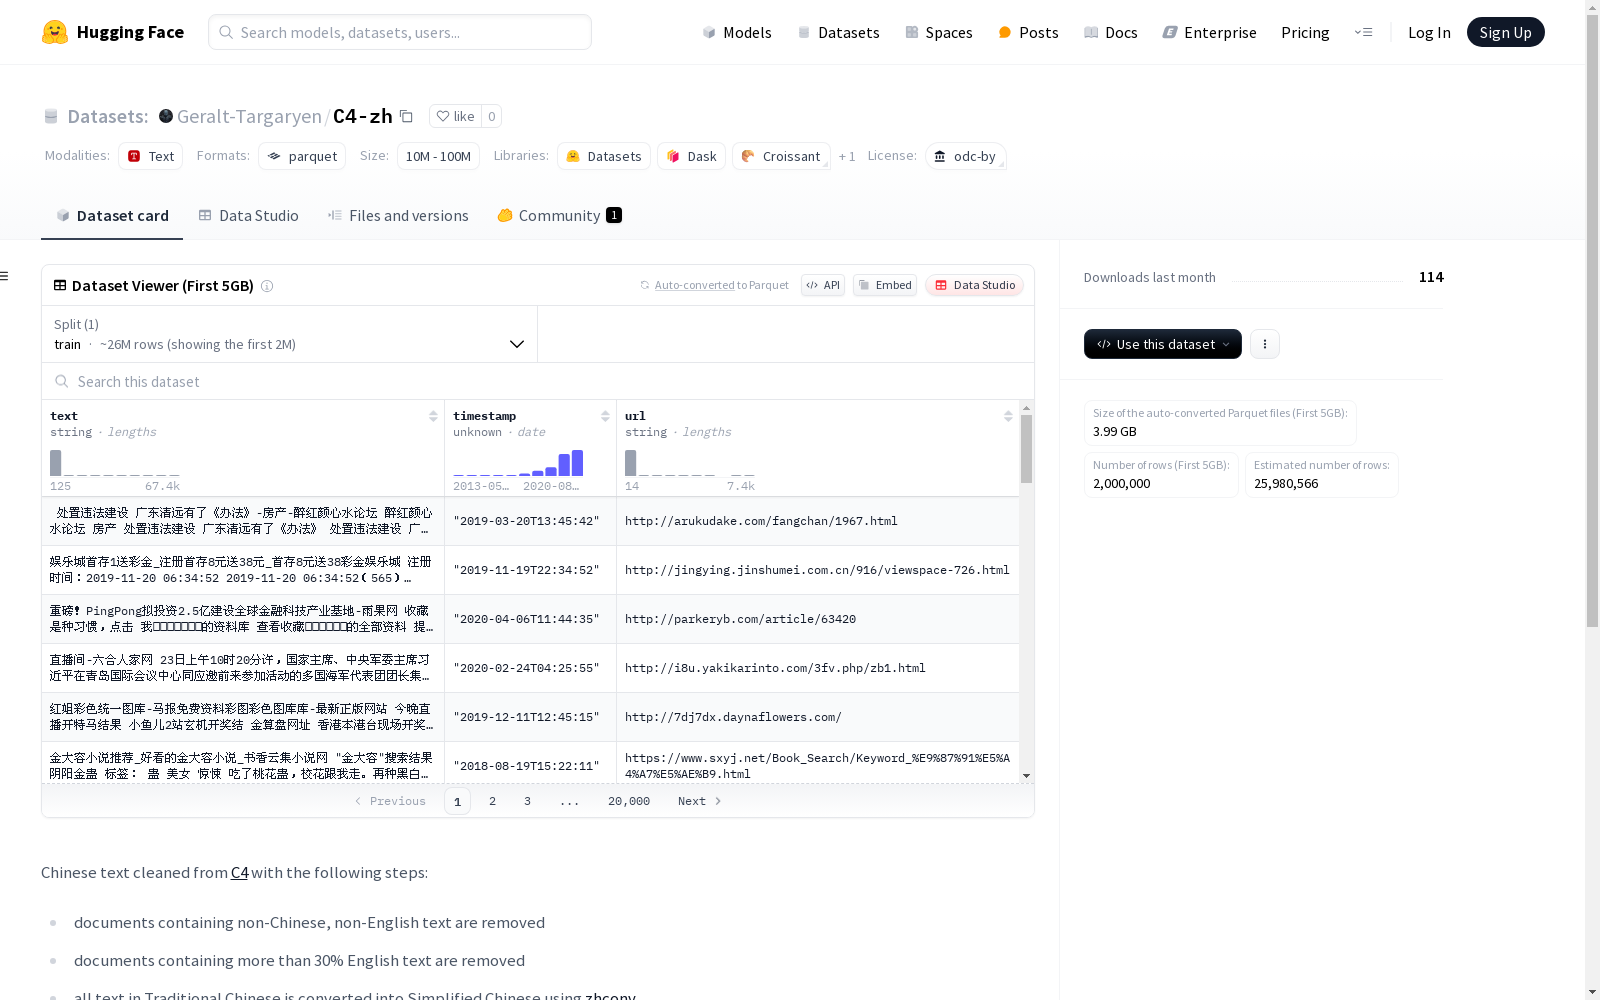Copy dataset name with the copy icon
Image resolution: width=1600 pixels, height=1000 pixels.
coord(406,116)
